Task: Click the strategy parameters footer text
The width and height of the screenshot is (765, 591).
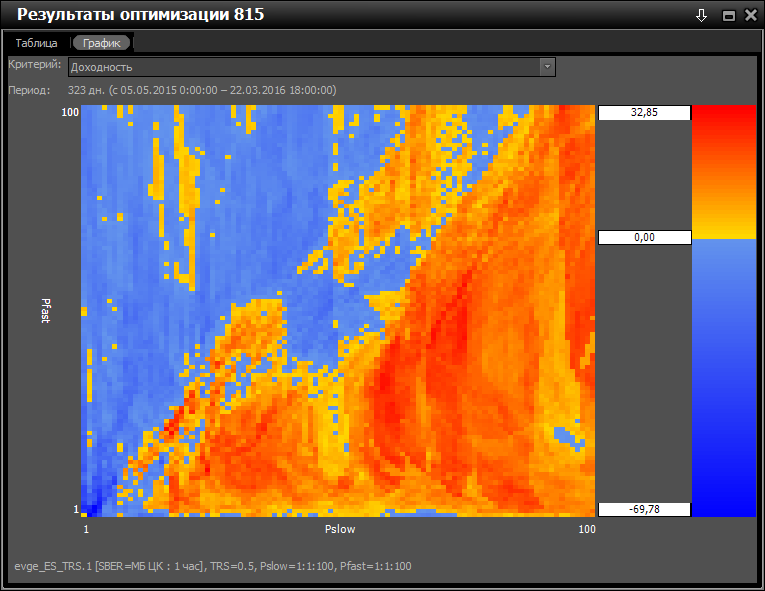Action: (x=212, y=566)
